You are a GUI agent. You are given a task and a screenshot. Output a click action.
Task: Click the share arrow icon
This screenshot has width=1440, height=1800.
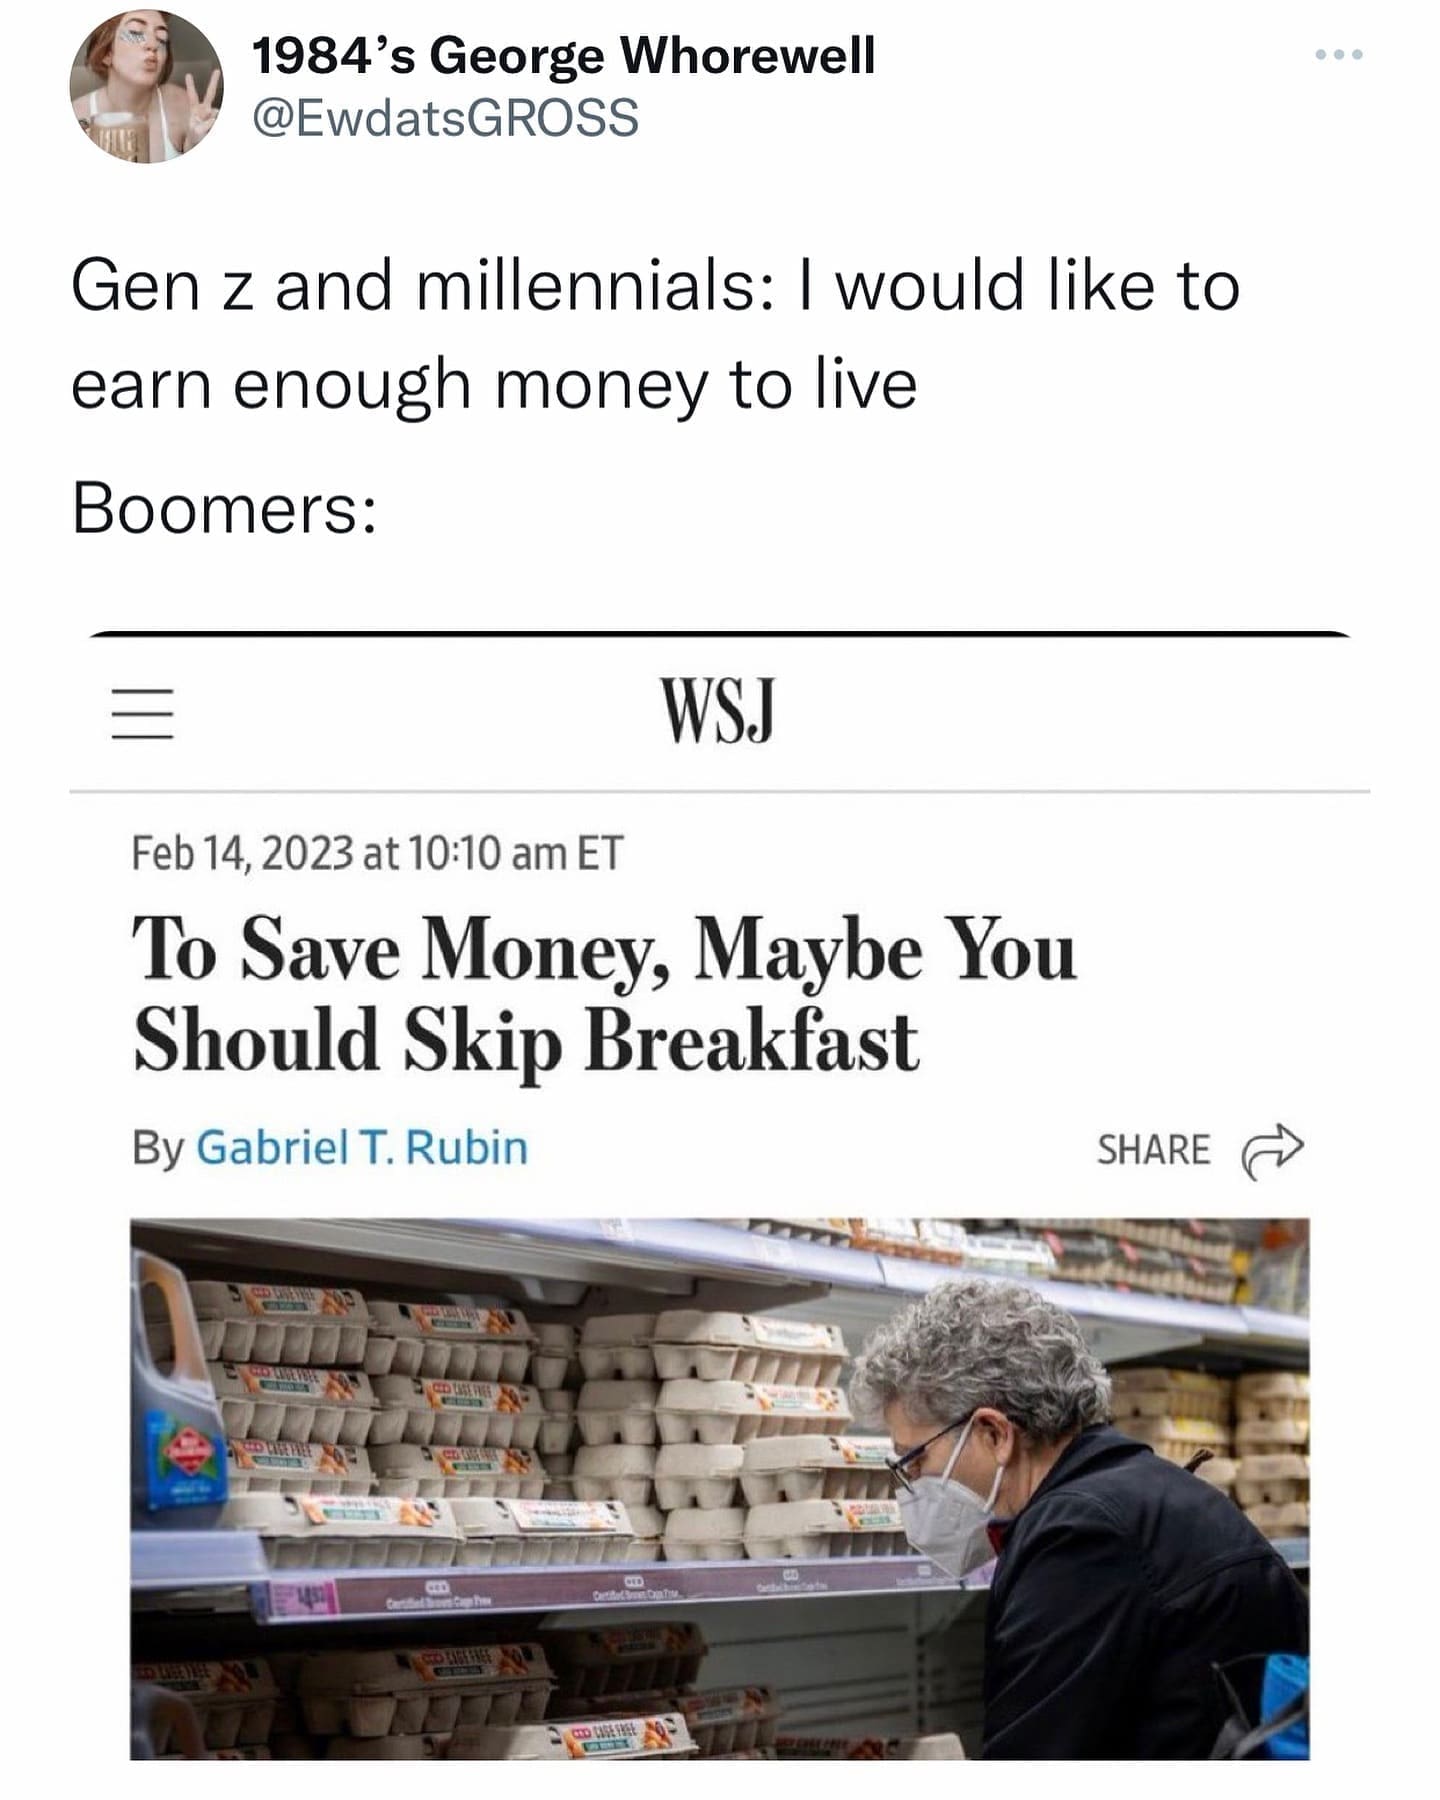1272,1150
